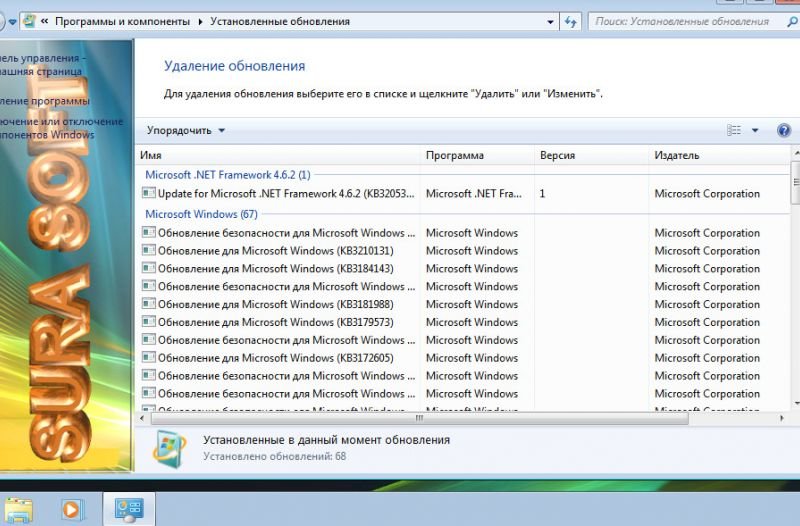The image size is (800, 526).
Task: Select update KB3179573
Action: 463,322
